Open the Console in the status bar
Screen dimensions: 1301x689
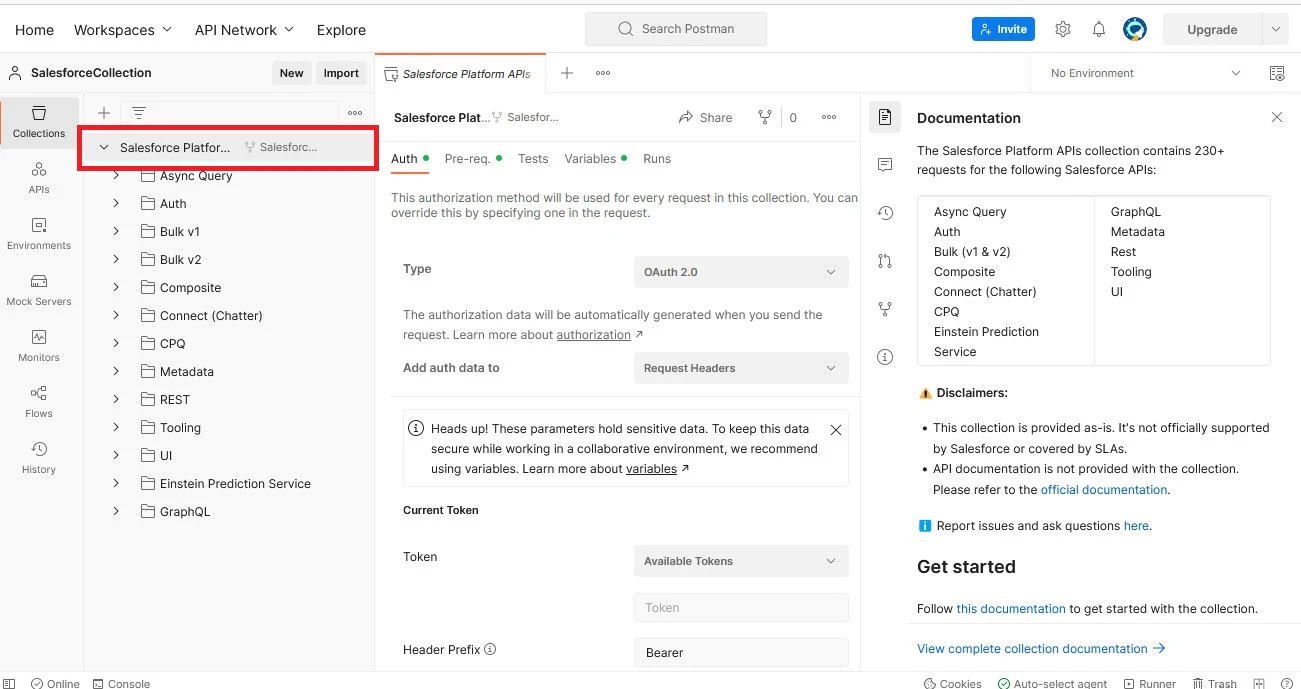pos(121,683)
